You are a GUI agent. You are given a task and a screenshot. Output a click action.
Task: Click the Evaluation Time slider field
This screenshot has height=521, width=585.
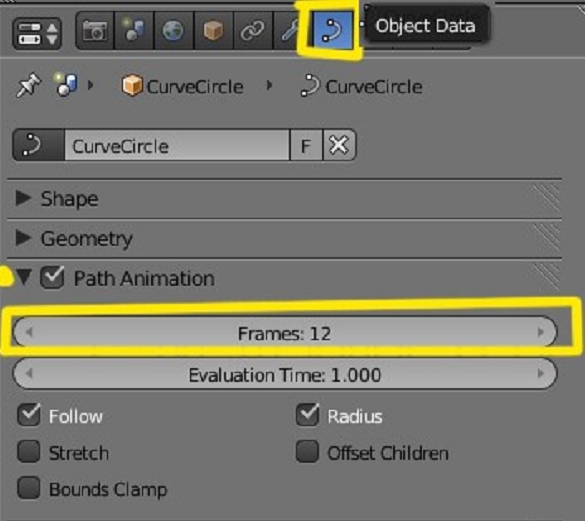point(285,374)
